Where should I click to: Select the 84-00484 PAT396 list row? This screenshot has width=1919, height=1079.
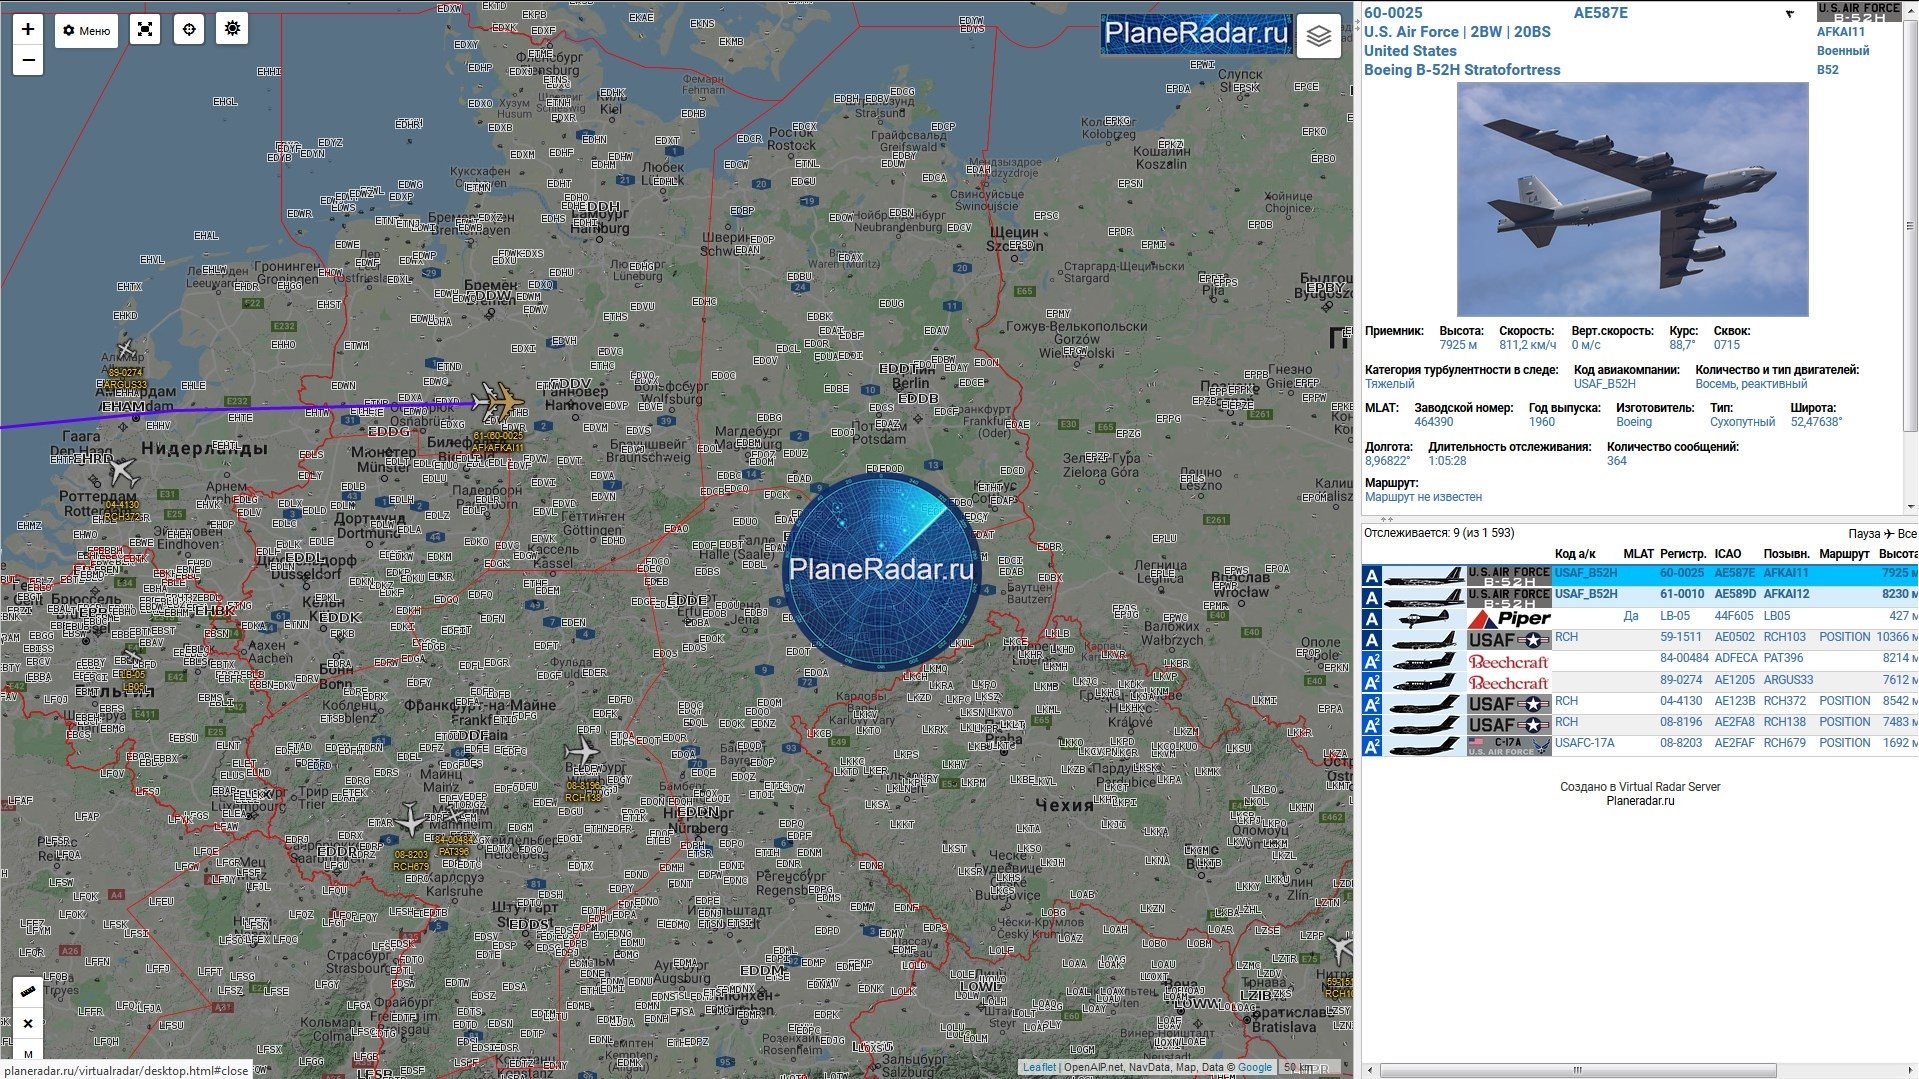click(1639, 660)
